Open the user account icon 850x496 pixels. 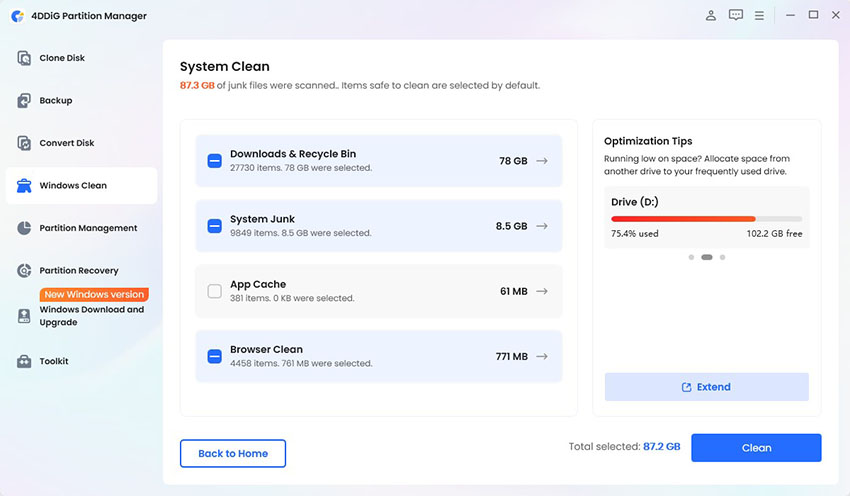(711, 15)
